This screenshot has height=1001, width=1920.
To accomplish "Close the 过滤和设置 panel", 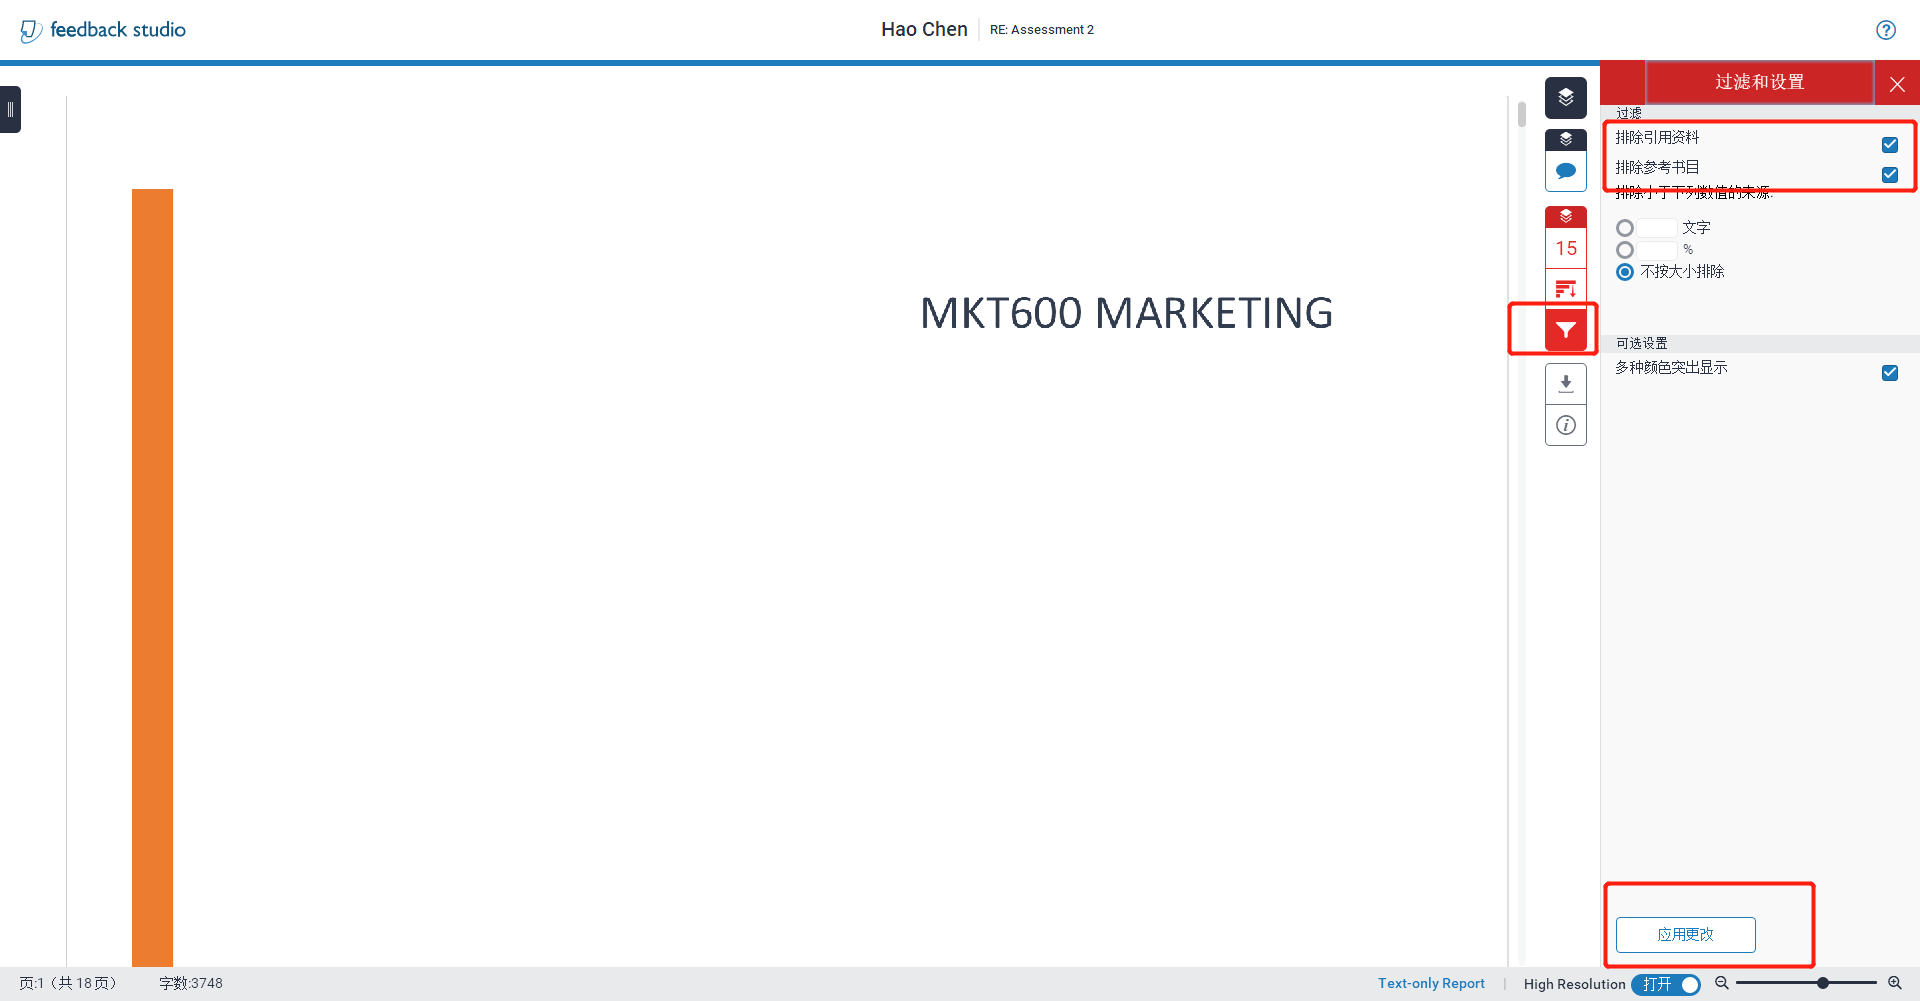I will click(1897, 84).
